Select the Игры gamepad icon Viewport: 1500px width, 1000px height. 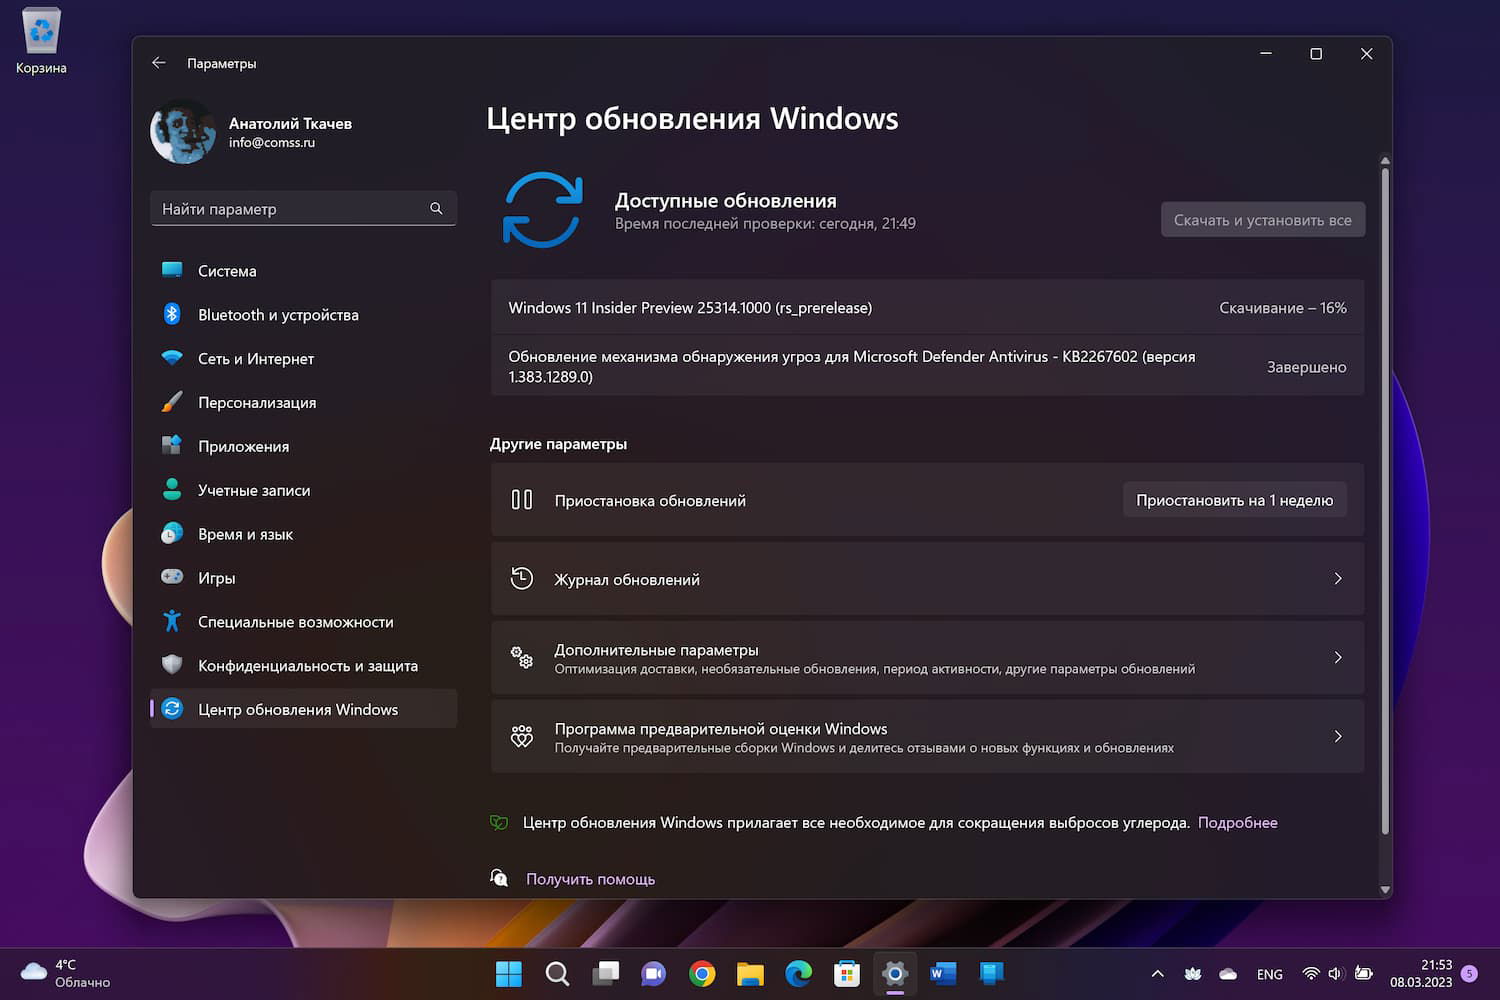pos(171,577)
